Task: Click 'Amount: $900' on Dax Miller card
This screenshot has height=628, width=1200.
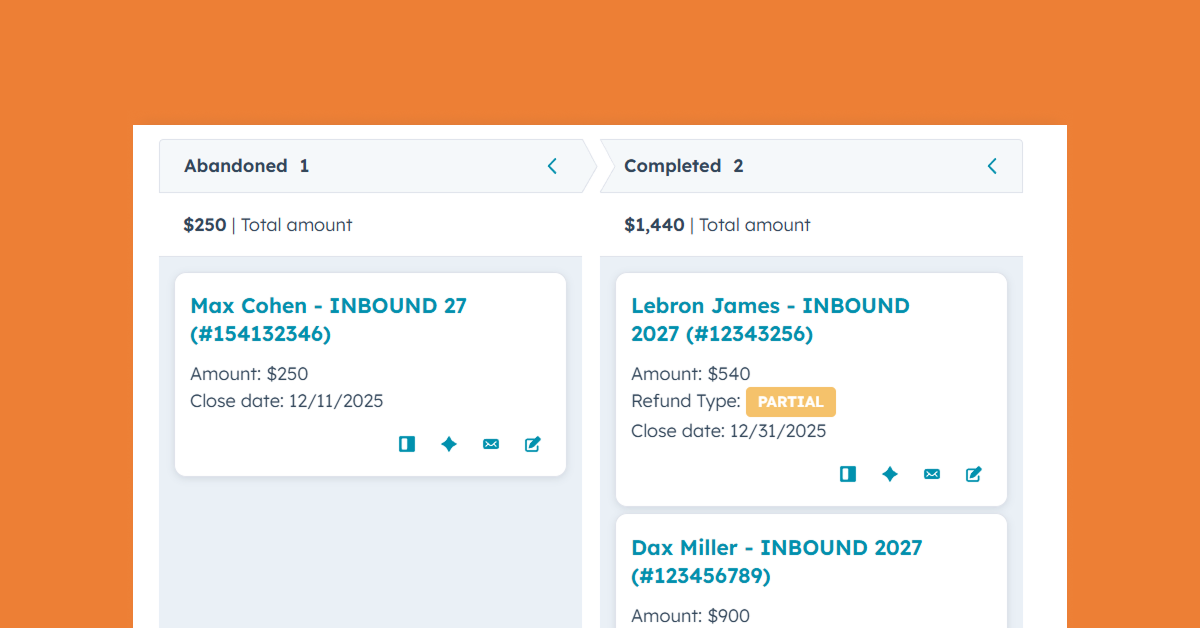Action: 690,616
